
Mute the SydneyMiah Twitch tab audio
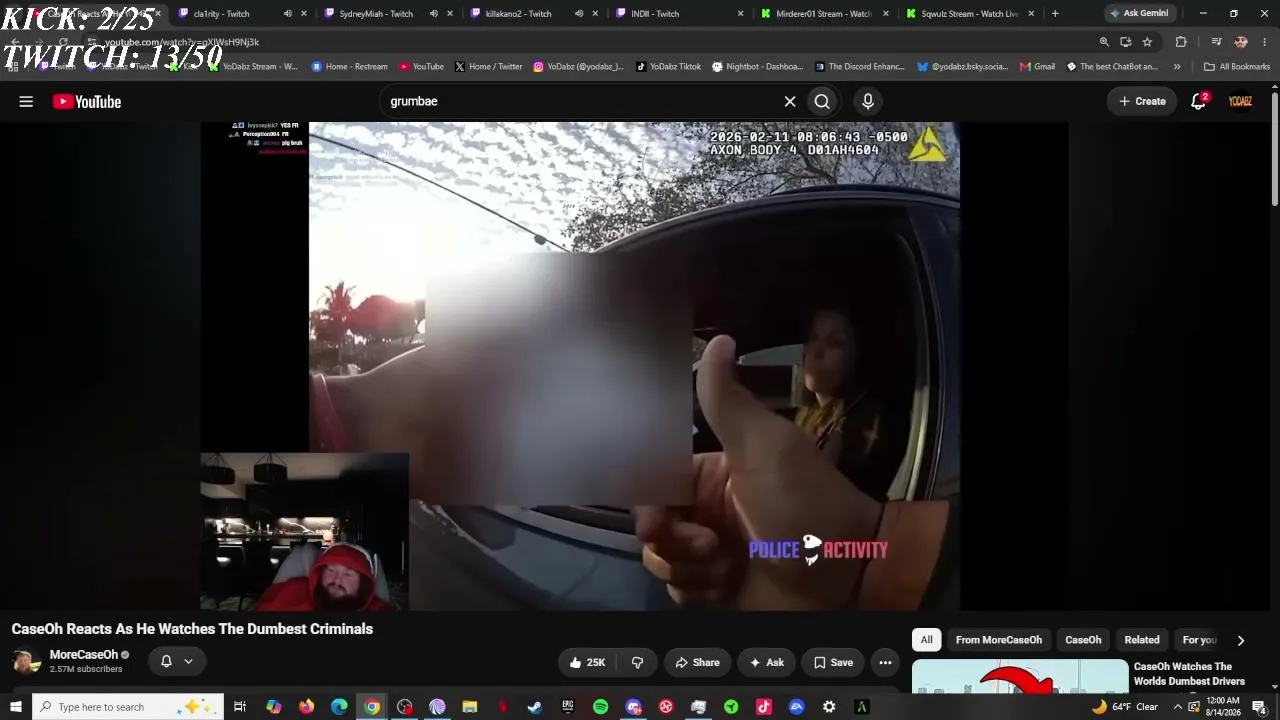(x=434, y=14)
